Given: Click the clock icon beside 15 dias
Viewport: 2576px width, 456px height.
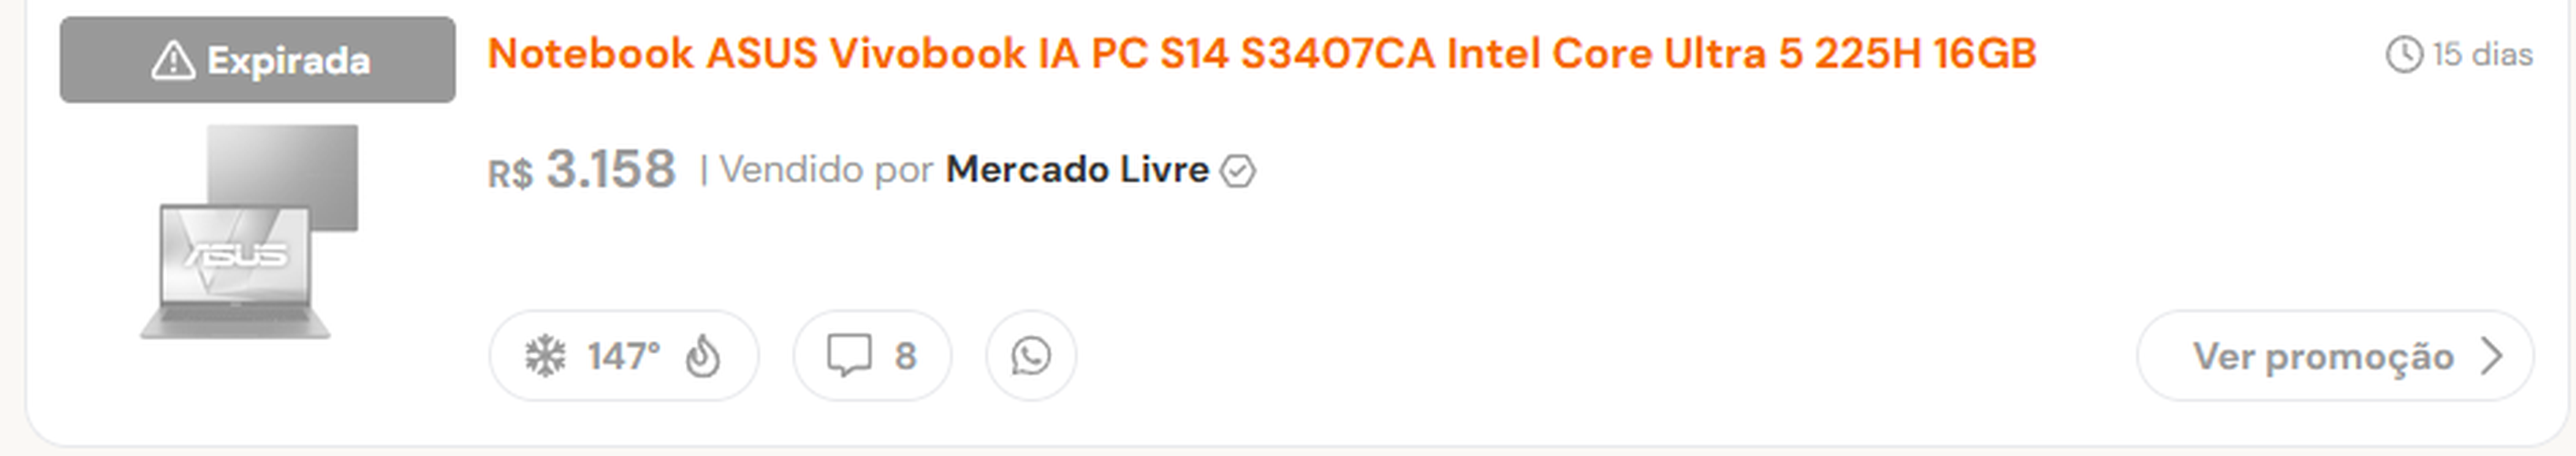Looking at the screenshot, I should (2404, 54).
